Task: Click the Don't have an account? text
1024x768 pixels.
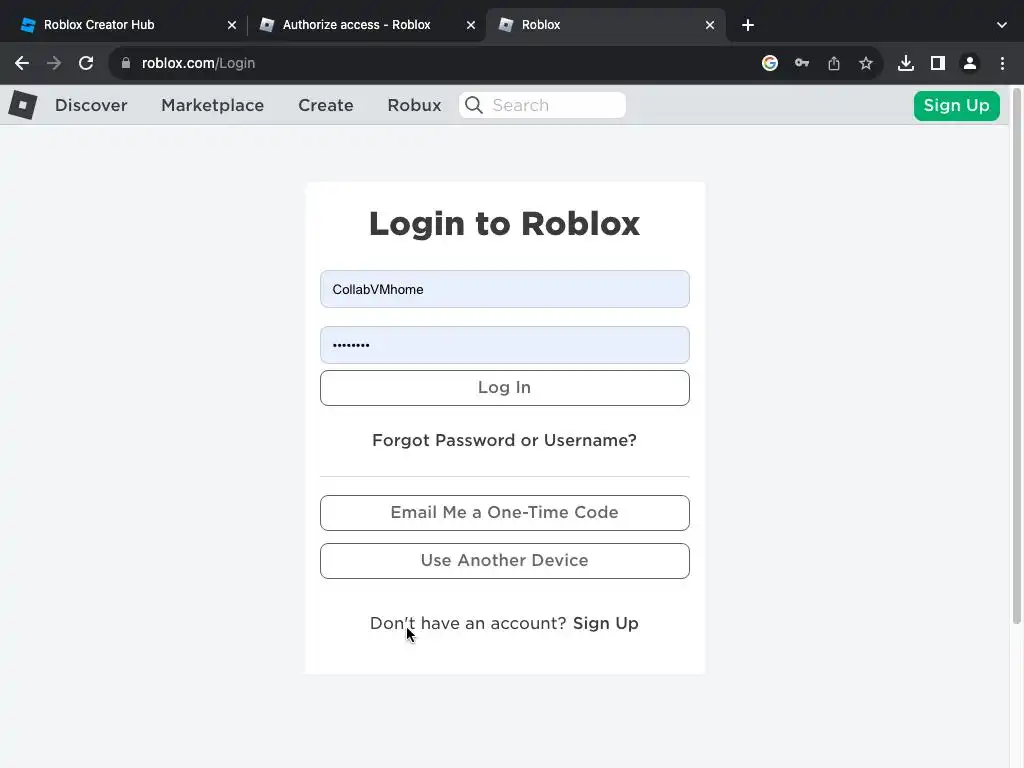Action: coord(468,624)
